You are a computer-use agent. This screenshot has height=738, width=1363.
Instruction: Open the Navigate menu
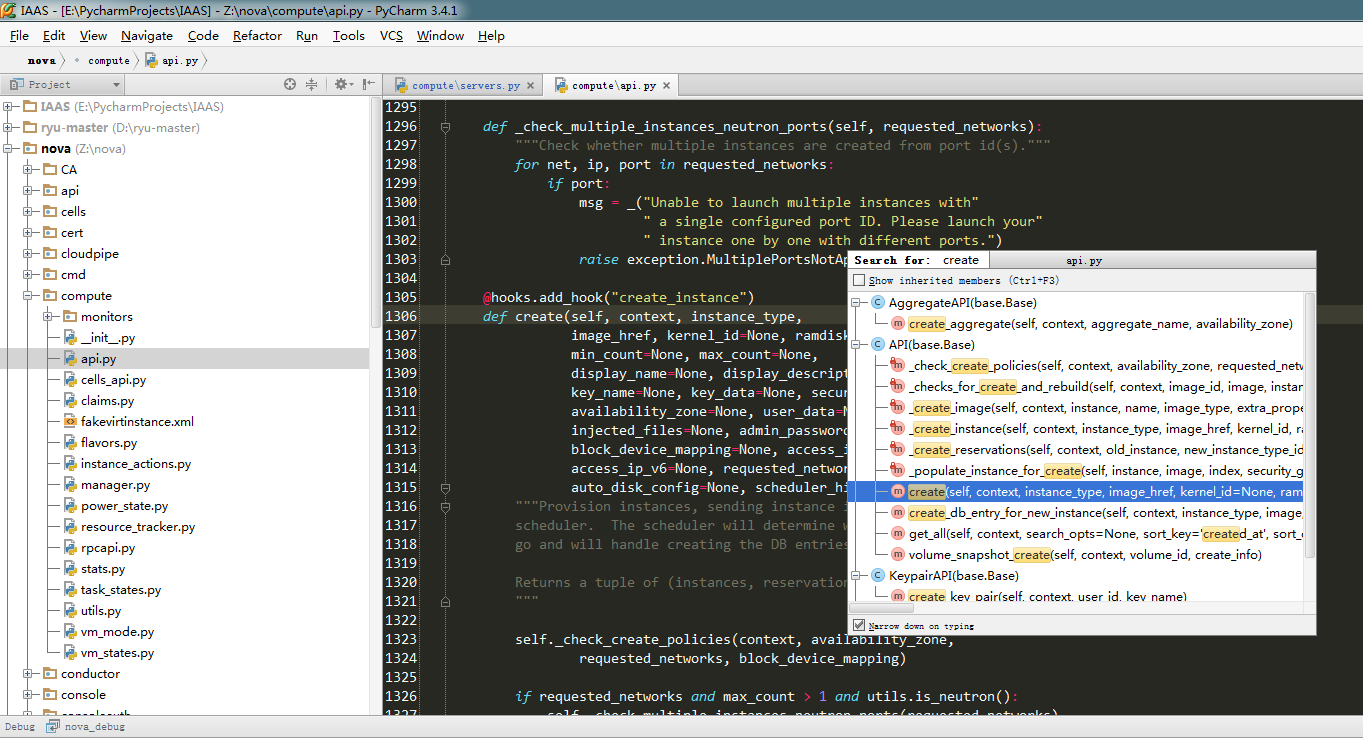pos(147,35)
